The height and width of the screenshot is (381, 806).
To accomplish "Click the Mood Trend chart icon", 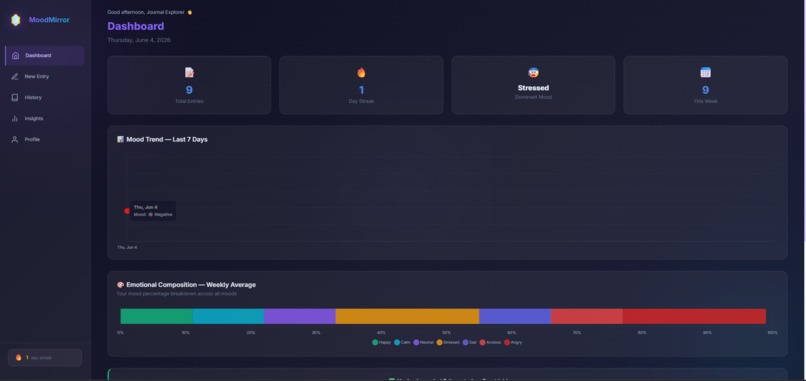I will tap(120, 139).
